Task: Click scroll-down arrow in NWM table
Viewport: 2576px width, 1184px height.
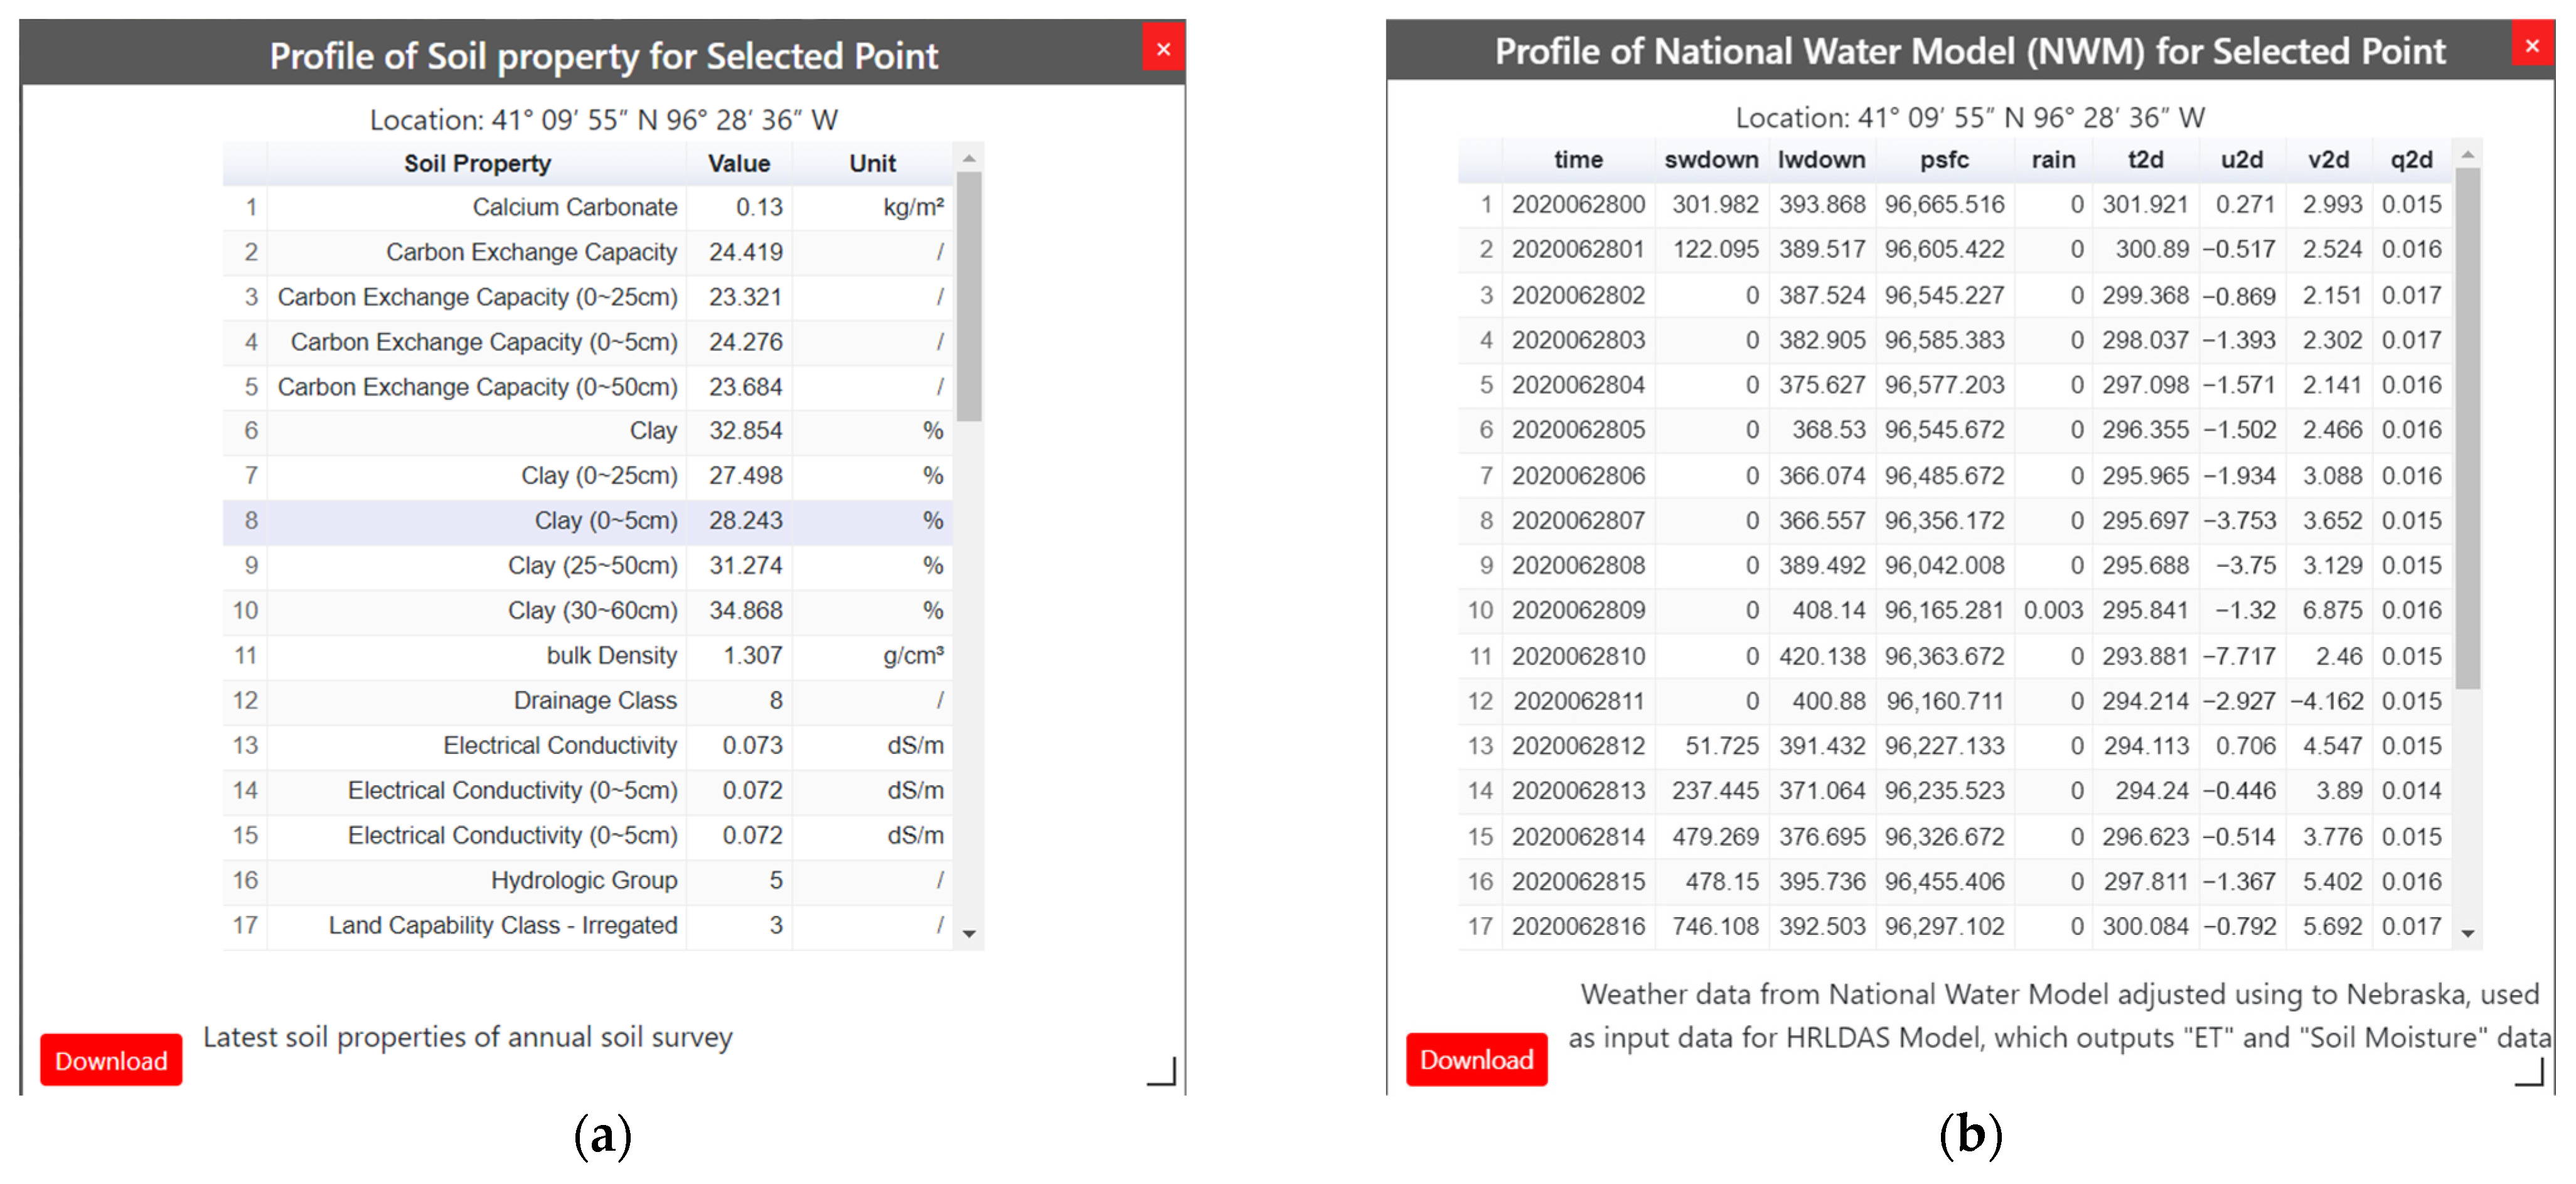Action: 2467,933
